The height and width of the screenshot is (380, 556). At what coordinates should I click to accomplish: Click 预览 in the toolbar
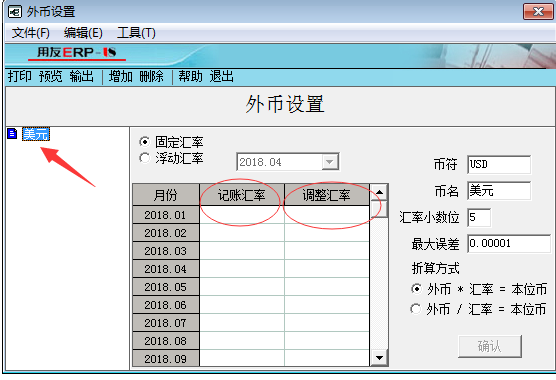point(51,77)
